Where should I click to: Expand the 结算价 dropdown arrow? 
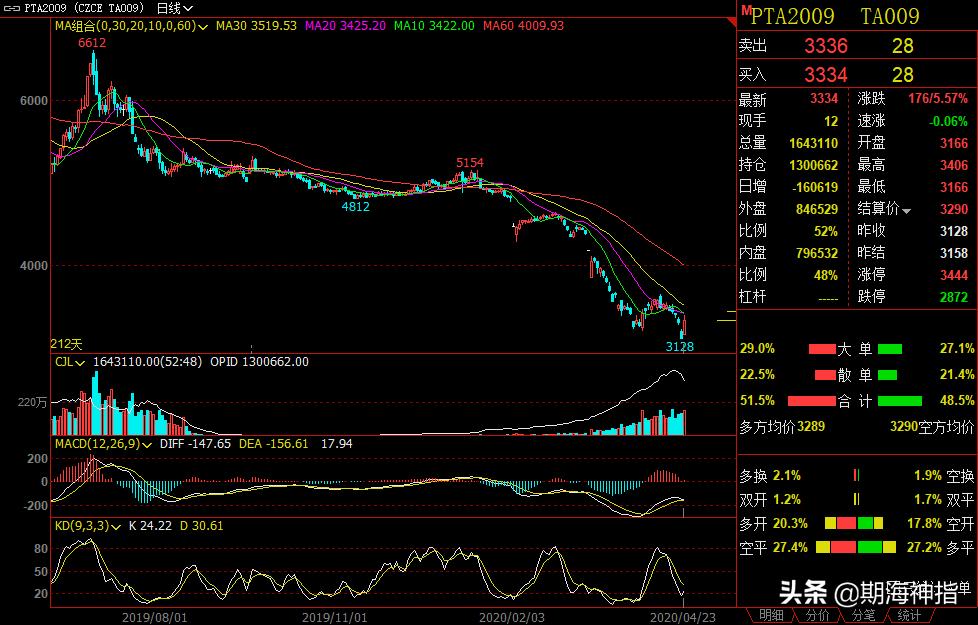[x=906, y=211]
